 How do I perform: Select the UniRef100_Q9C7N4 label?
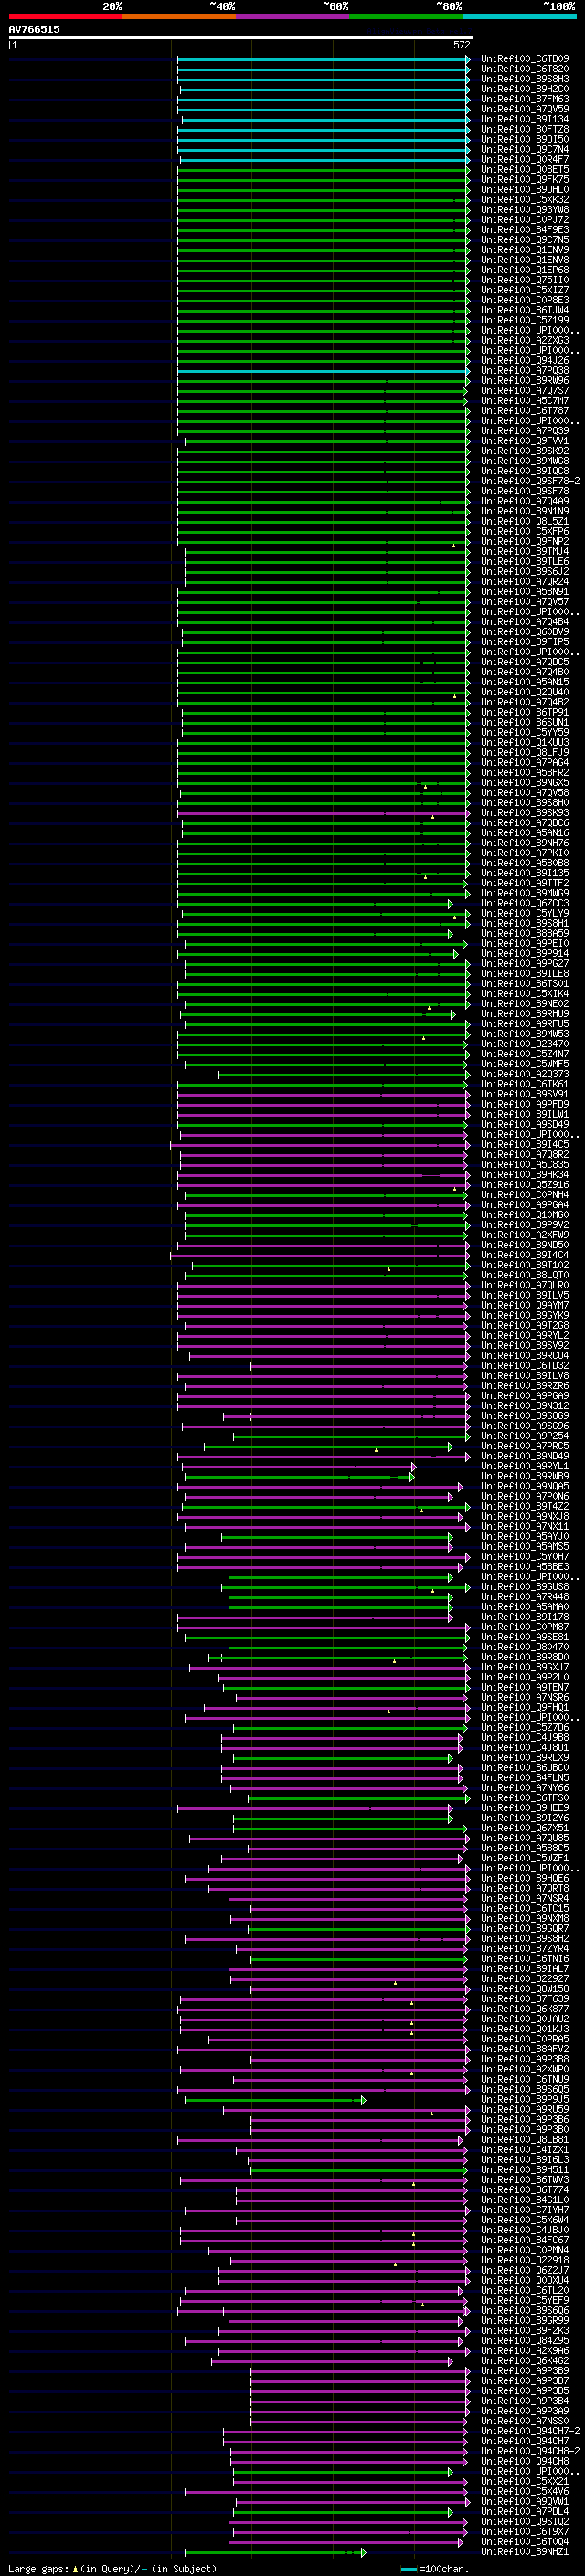tap(525, 149)
